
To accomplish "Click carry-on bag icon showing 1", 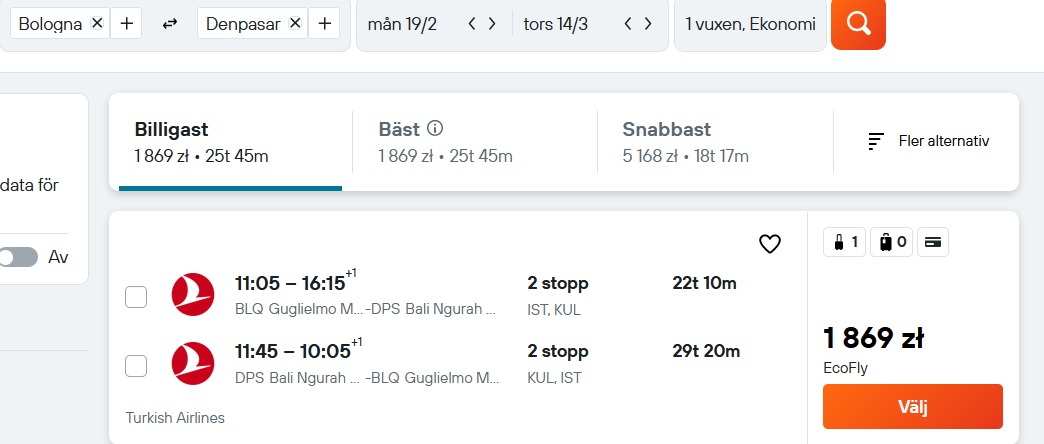I will (844, 242).
